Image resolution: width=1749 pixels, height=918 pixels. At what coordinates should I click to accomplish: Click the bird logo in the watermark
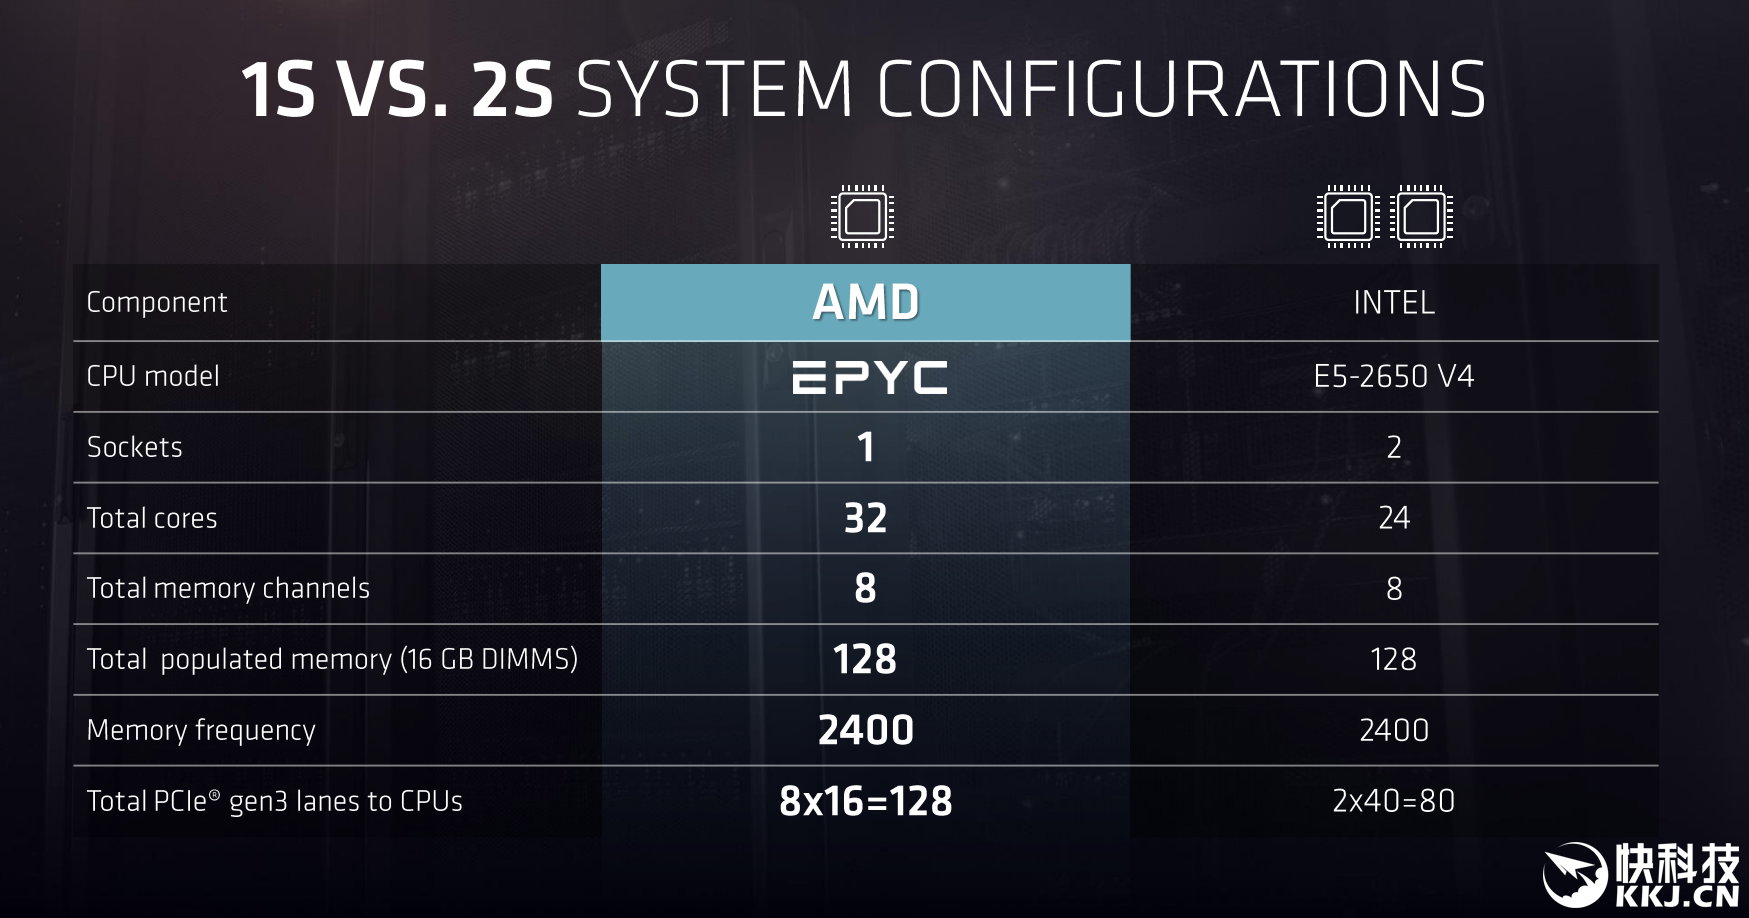1577,874
